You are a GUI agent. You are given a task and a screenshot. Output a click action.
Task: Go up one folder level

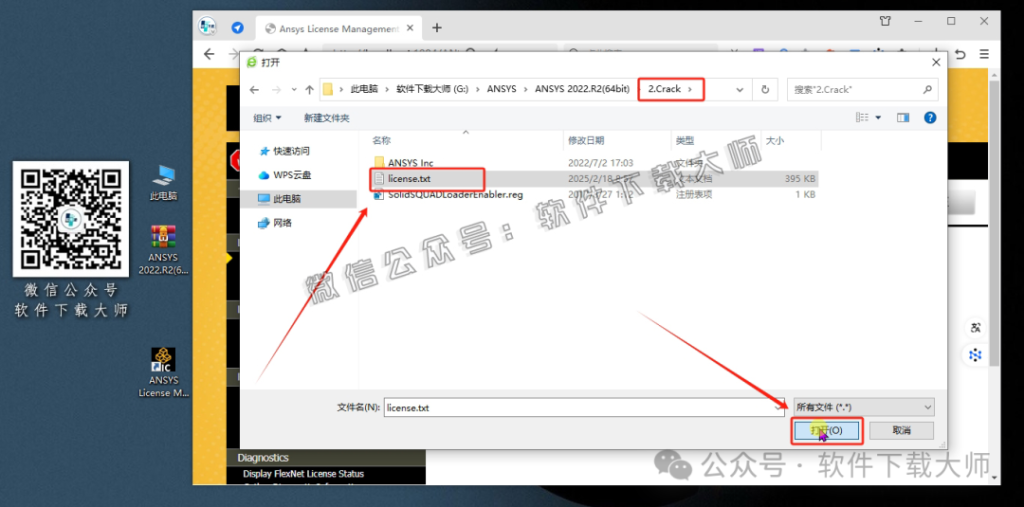310,90
